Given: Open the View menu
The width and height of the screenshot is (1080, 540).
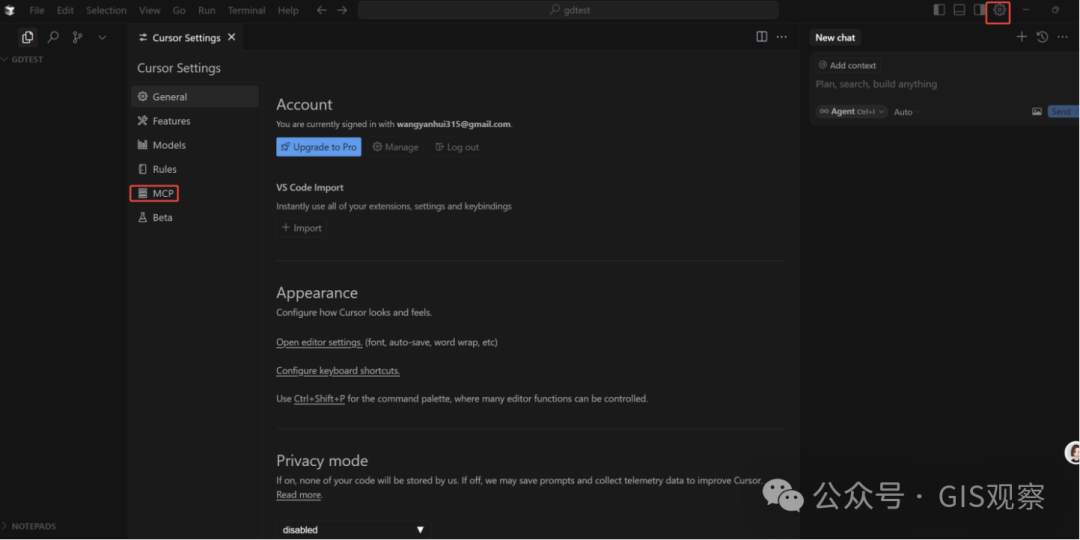Looking at the screenshot, I should [x=149, y=10].
